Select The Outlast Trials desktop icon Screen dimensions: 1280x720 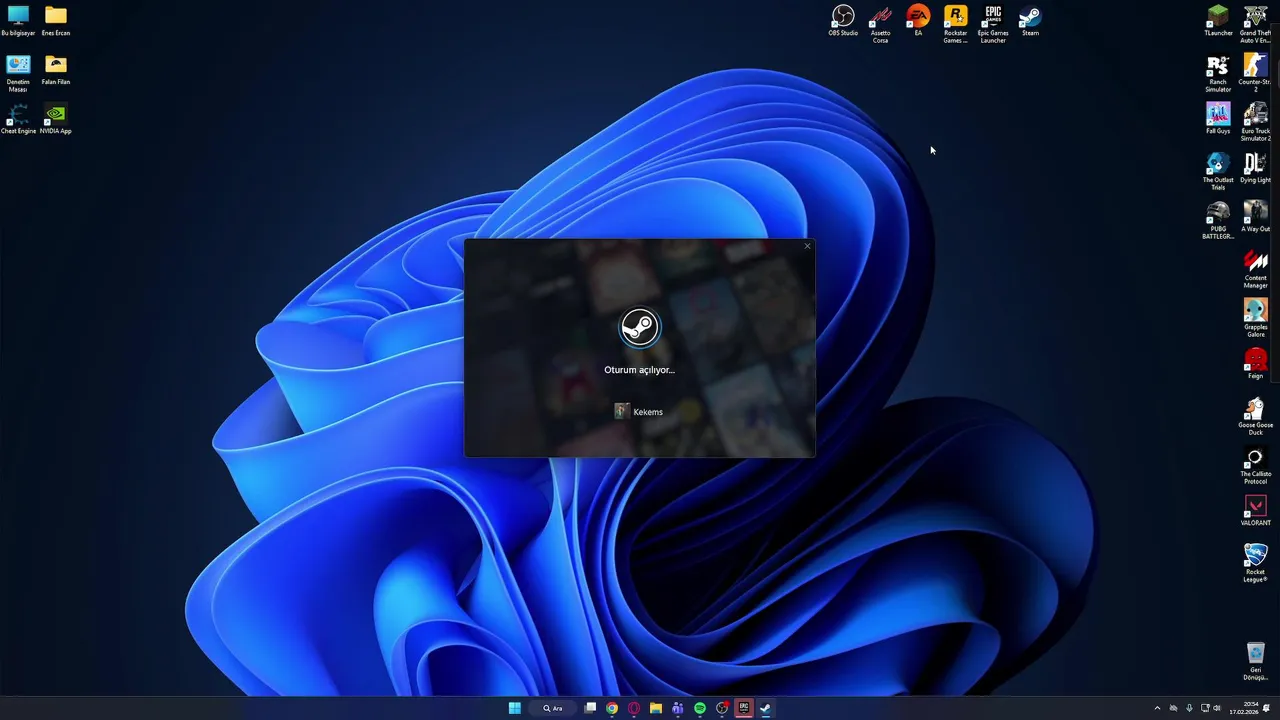click(x=1218, y=171)
